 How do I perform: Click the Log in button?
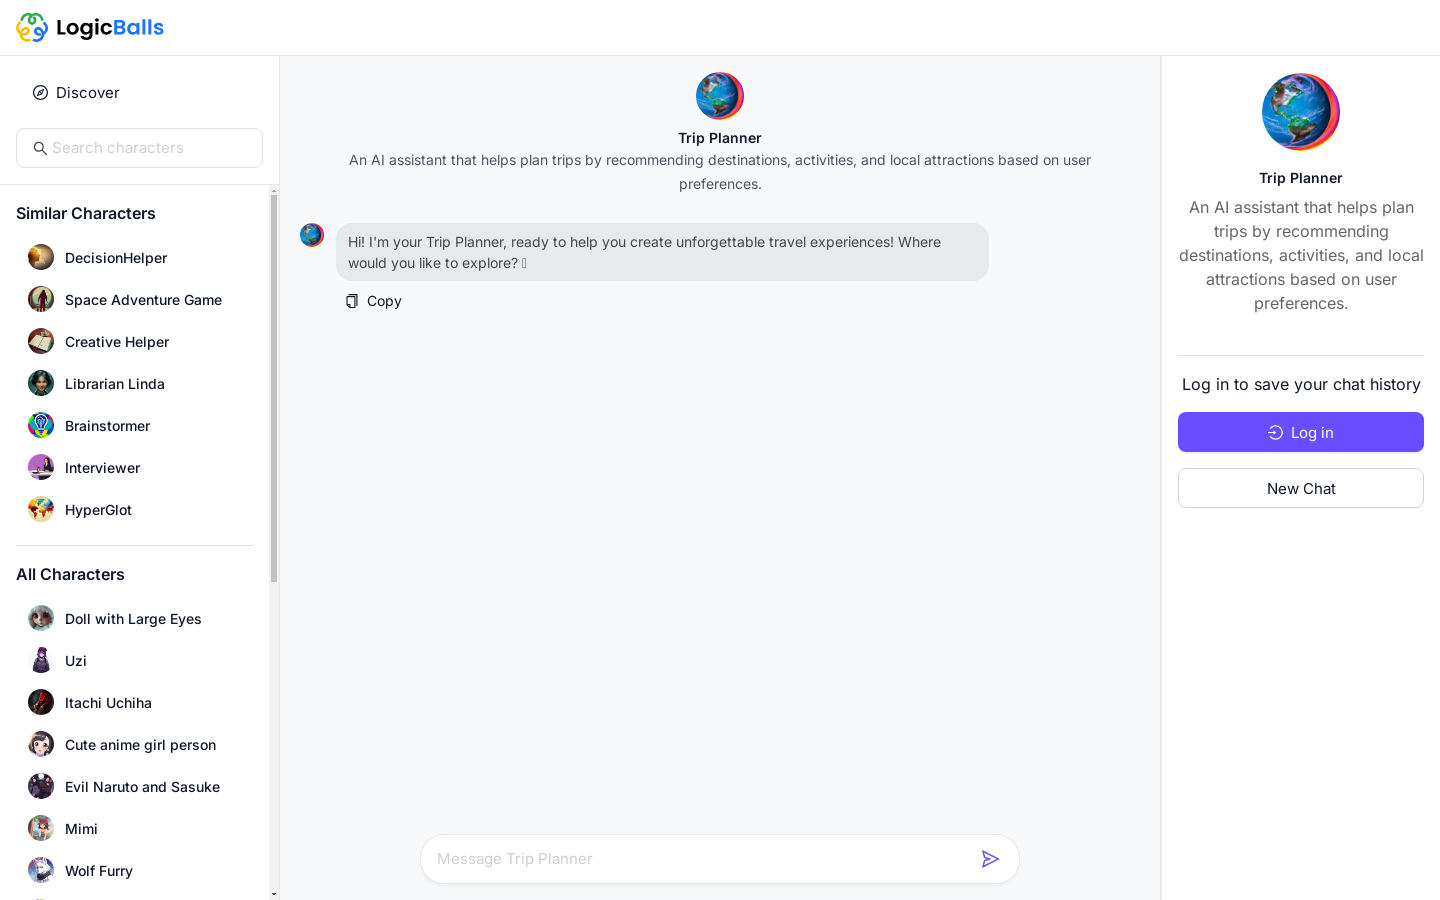(1301, 432)
